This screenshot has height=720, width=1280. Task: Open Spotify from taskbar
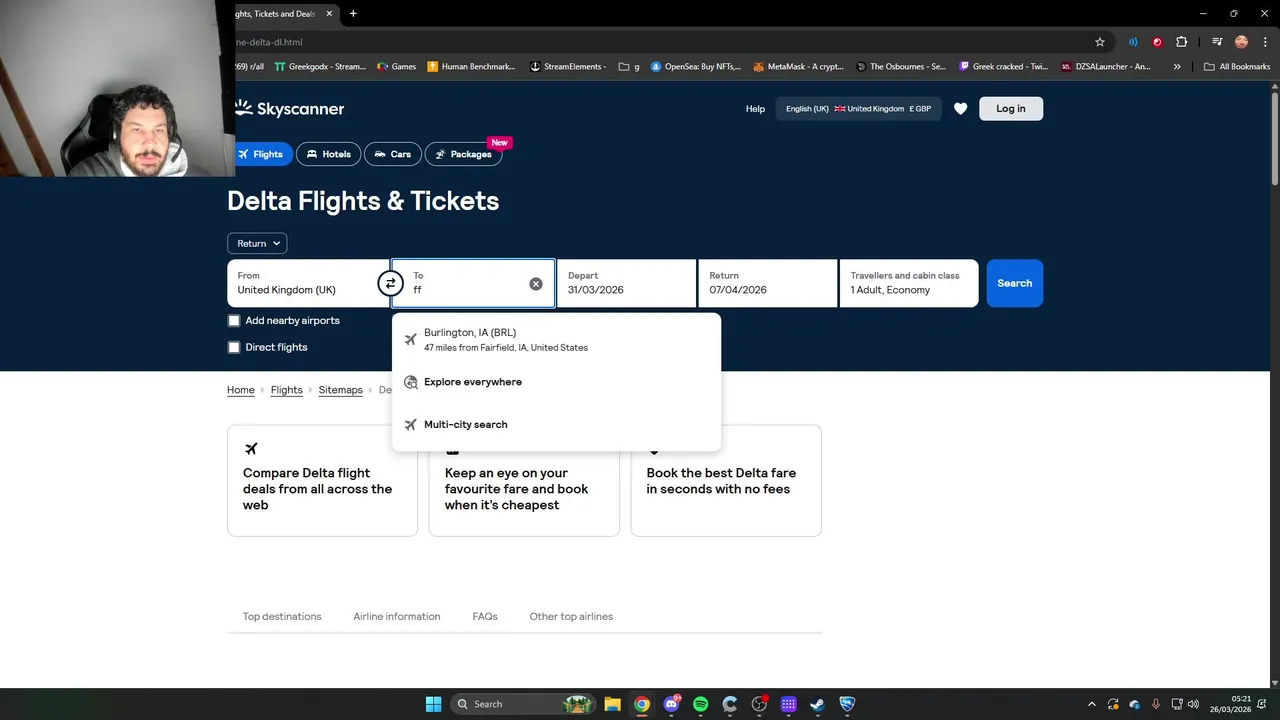pos(700,704)
